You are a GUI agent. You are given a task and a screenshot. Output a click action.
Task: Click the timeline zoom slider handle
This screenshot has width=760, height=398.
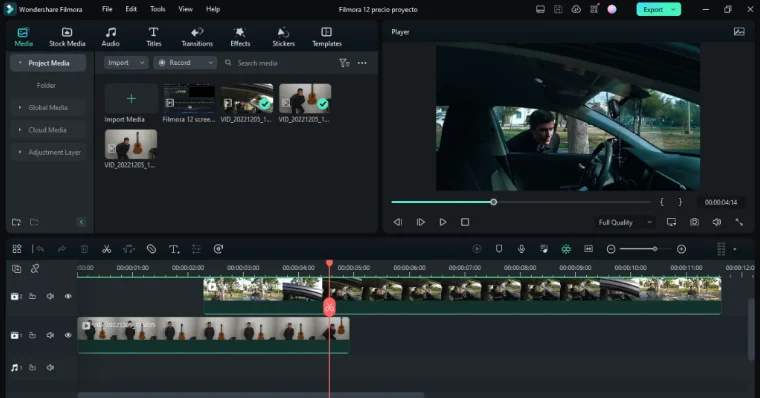click(655, 249)
